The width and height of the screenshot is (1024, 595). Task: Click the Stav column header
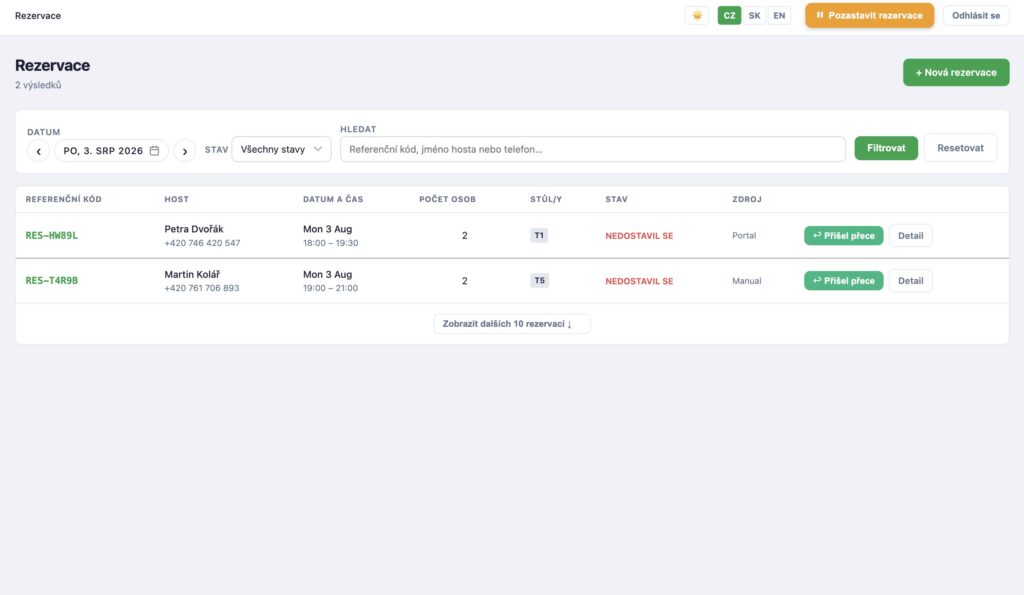click(x=616, y=199)
